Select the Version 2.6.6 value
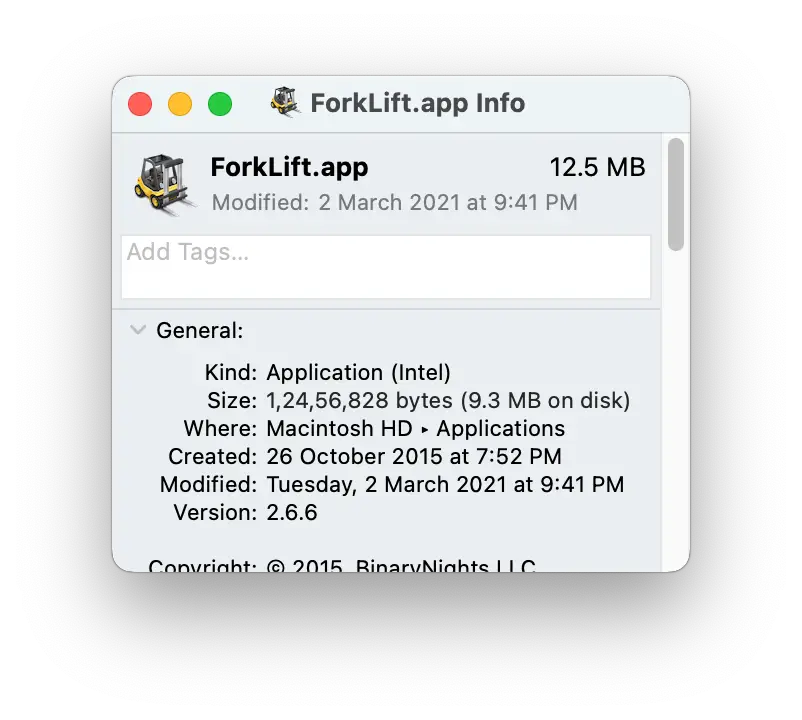 292,512
